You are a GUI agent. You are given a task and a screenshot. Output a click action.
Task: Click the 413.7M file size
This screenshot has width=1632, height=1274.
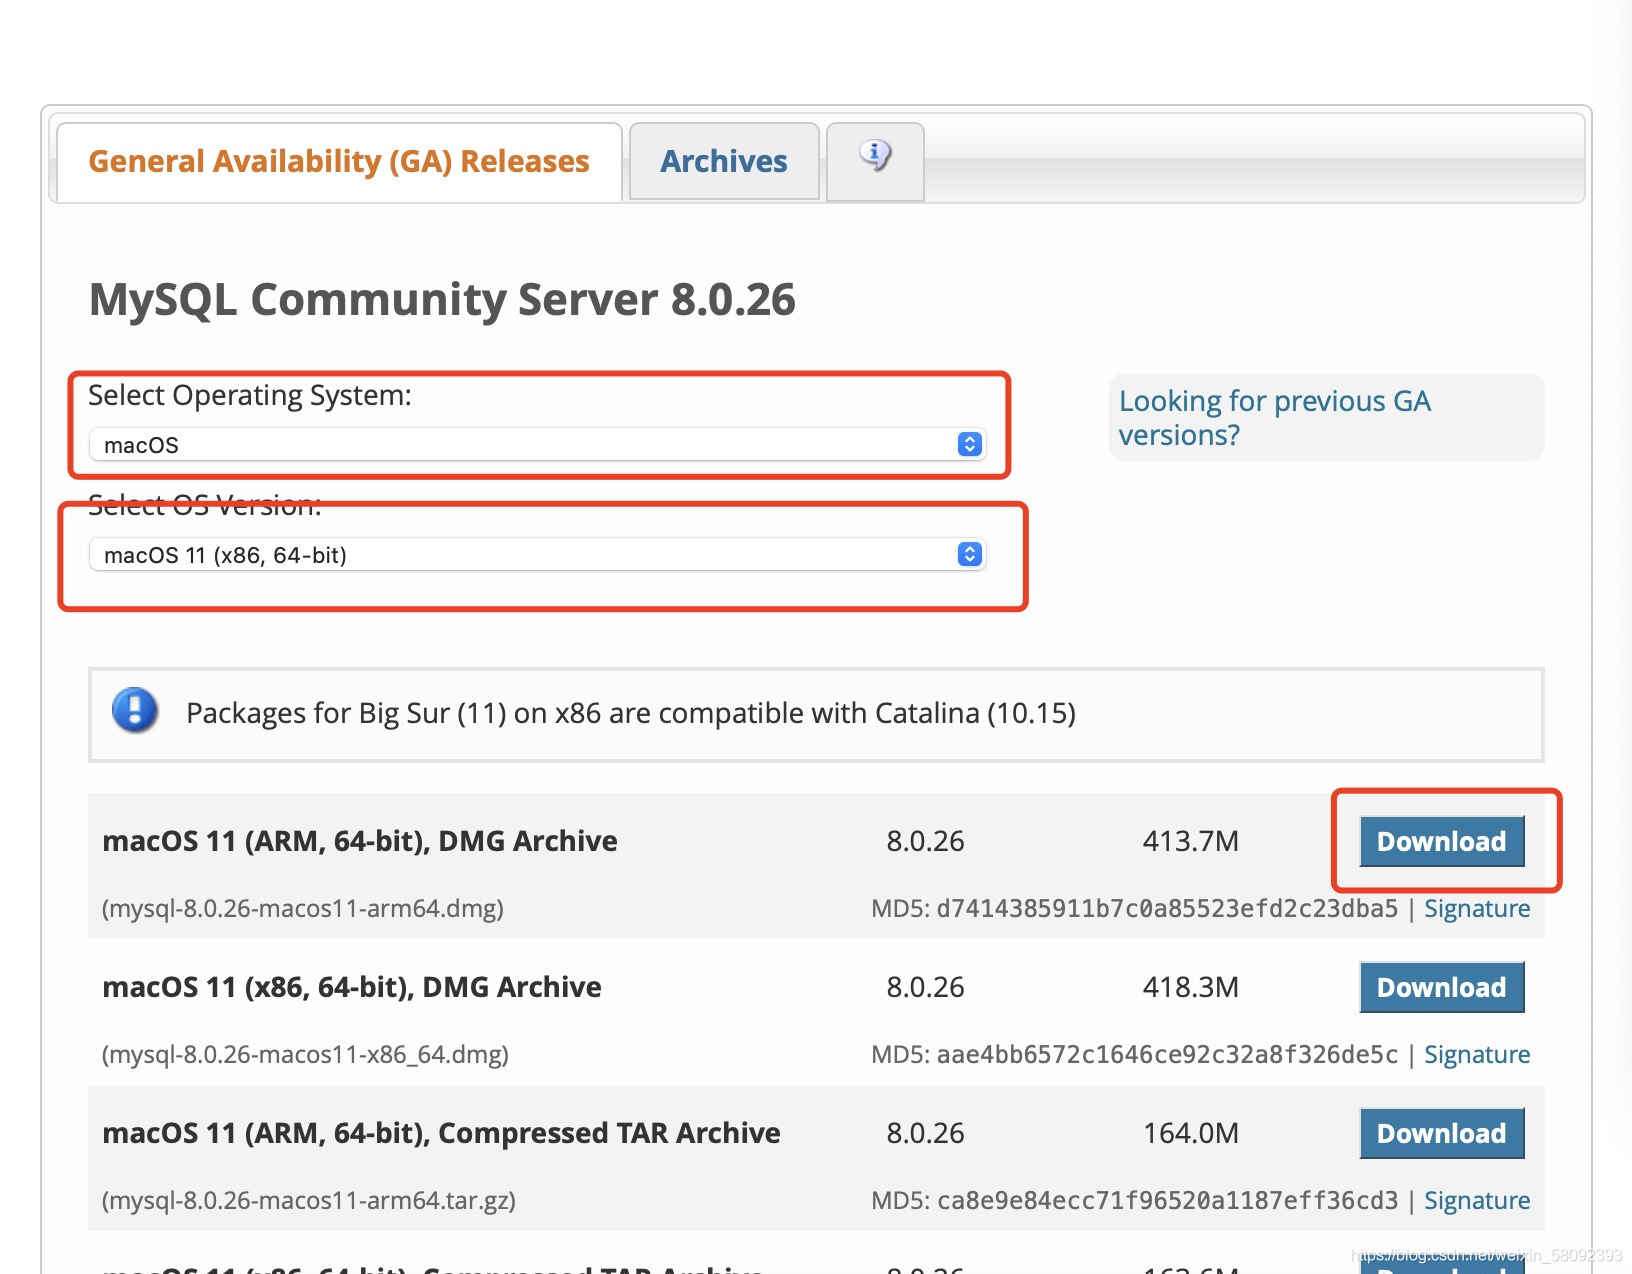[1190, 841]
